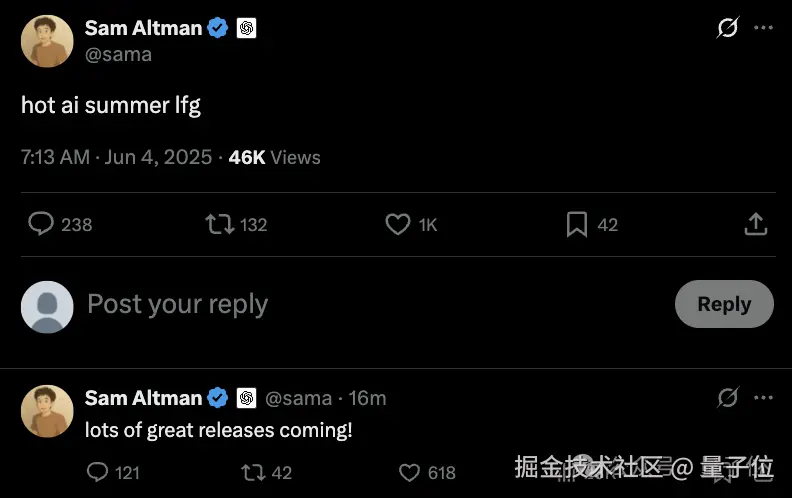Open Sam Altman's avatar on main post

click(x=47, y=41)
